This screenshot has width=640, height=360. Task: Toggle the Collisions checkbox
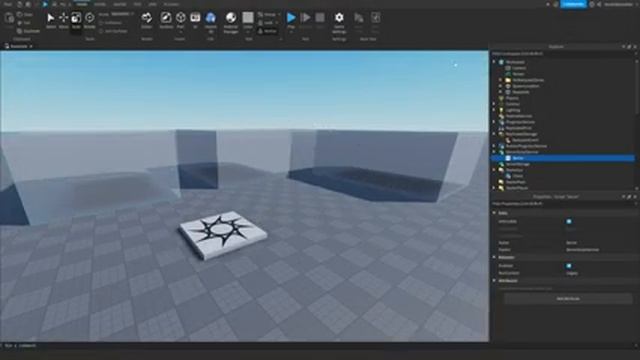click(101, 23)
